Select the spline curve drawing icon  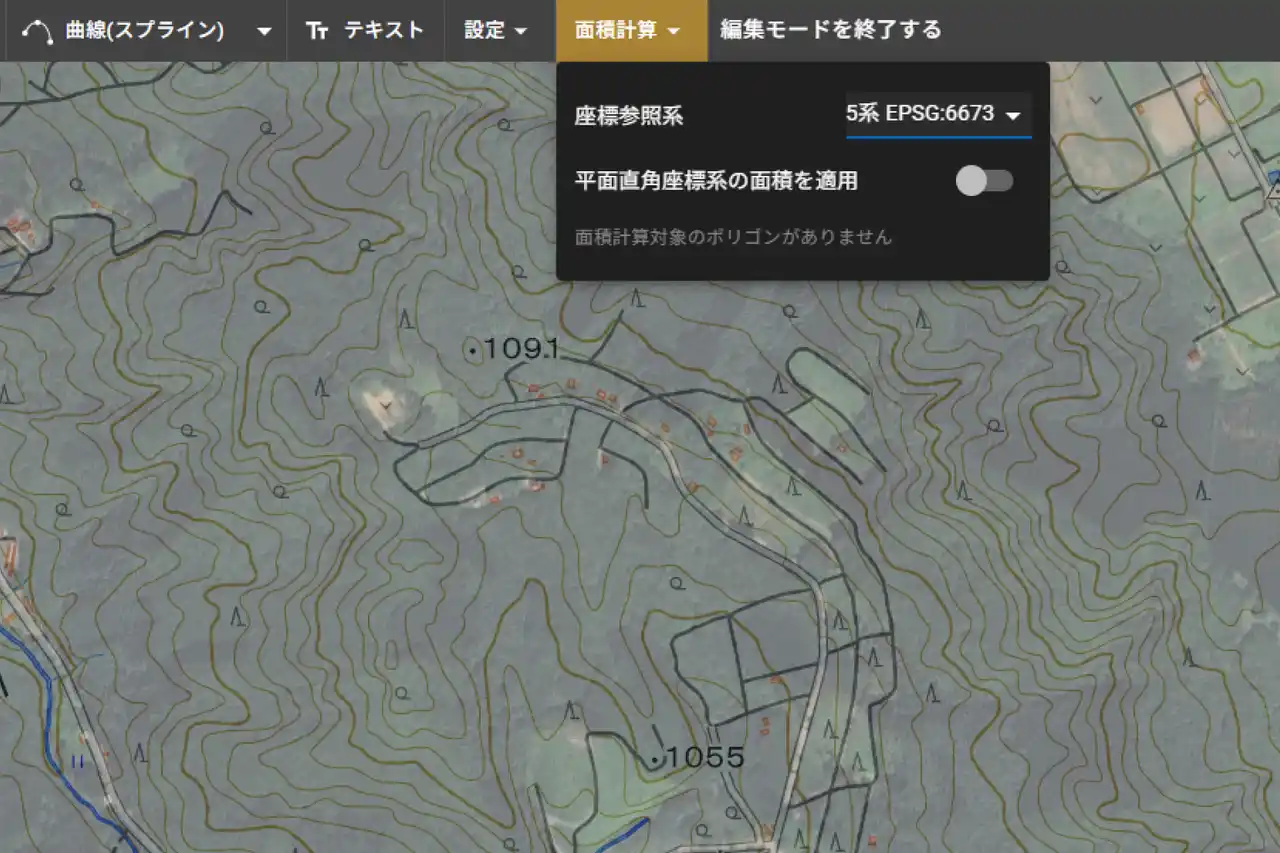pyautogui.click(x=37, y=31)
